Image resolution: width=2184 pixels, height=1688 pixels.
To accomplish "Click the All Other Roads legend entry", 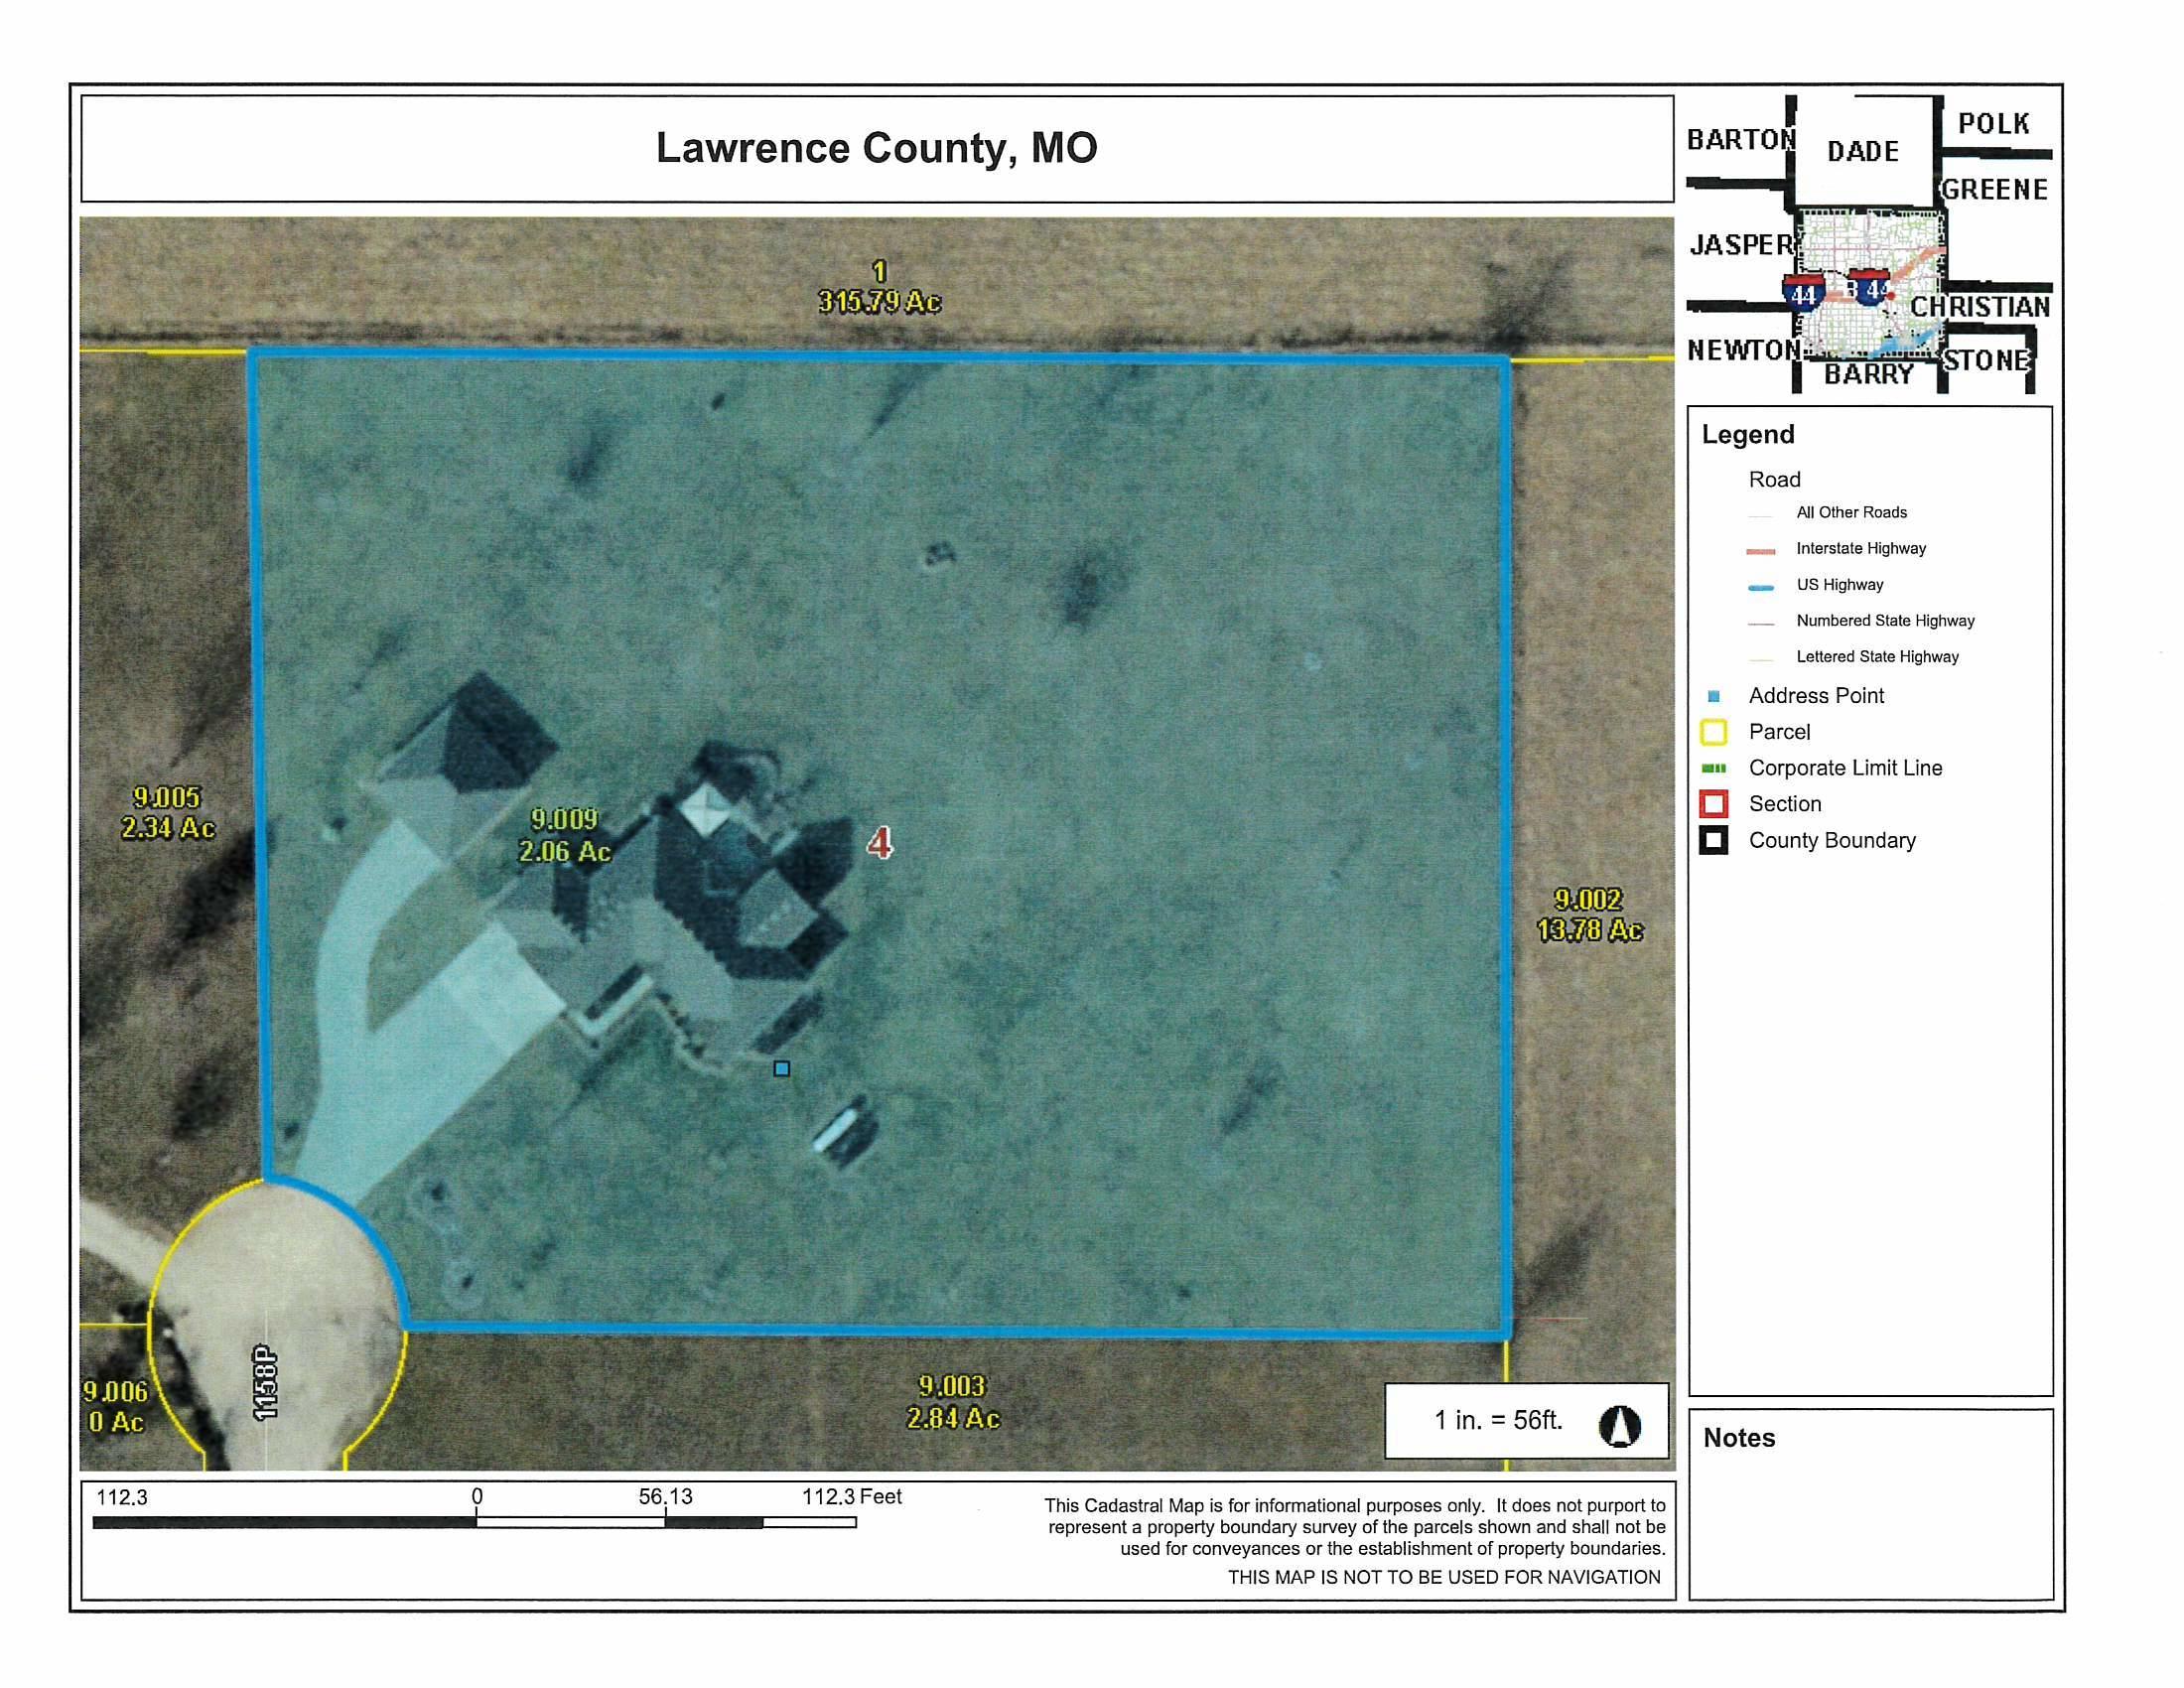I will tap(1851, 512).
